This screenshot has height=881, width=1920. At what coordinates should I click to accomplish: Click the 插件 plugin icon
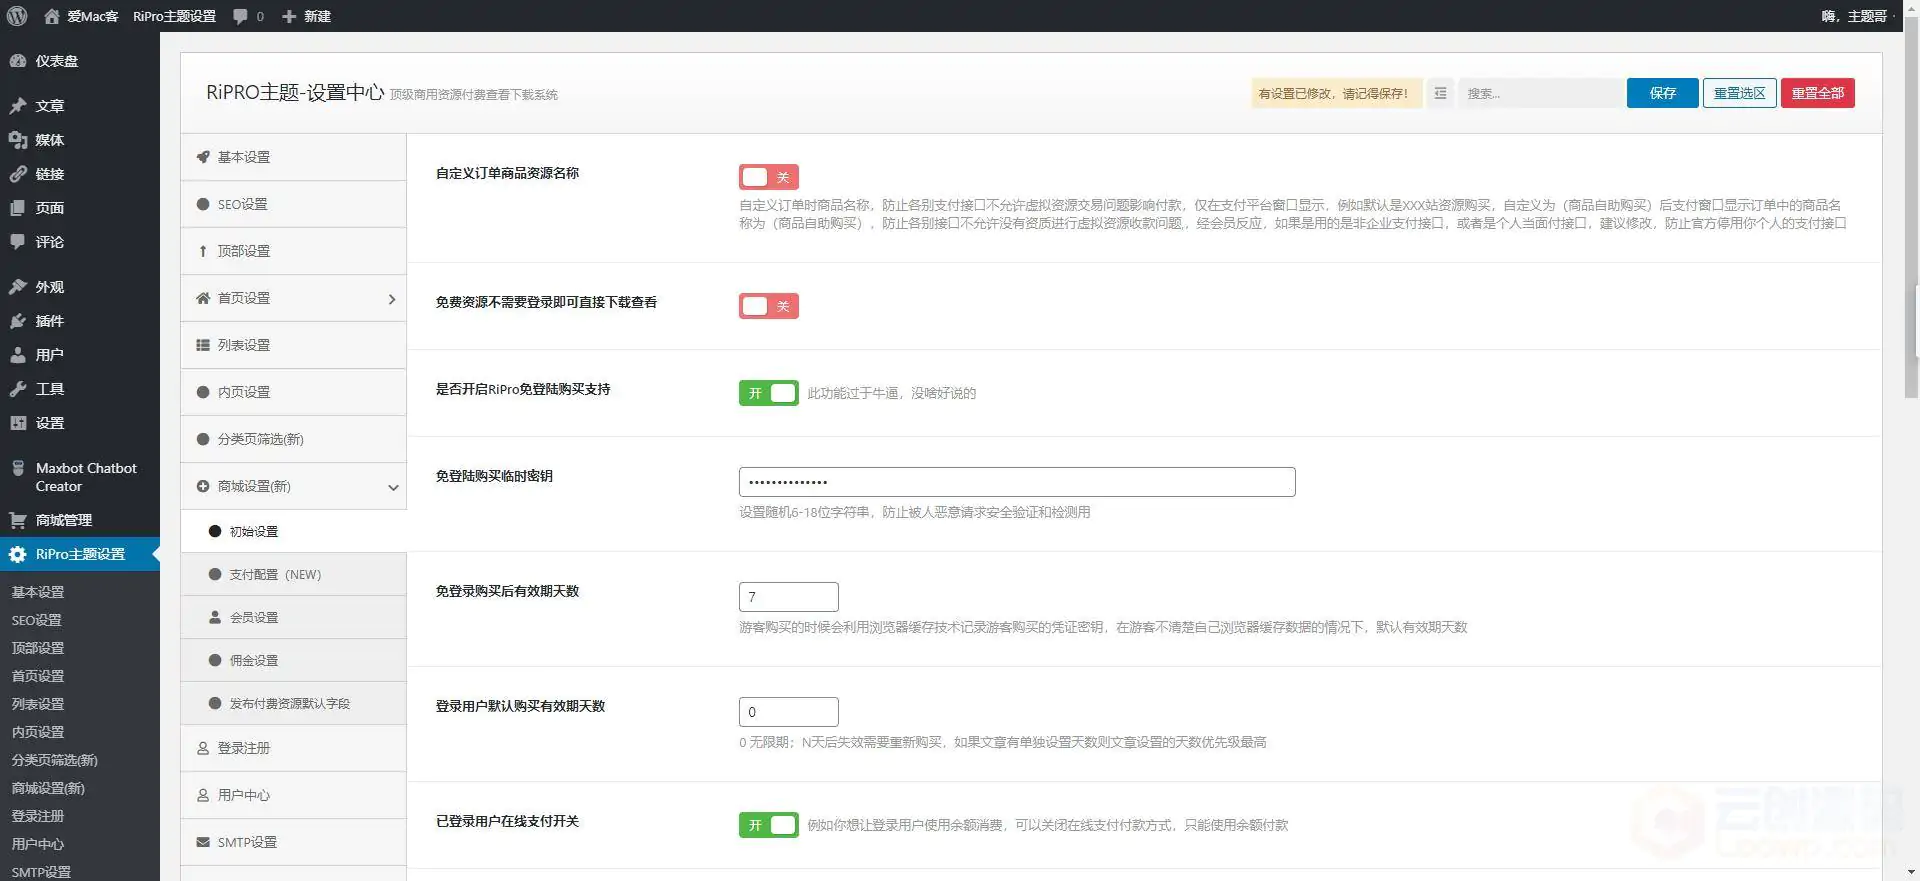pyautogui.click(x=18, y=321)
